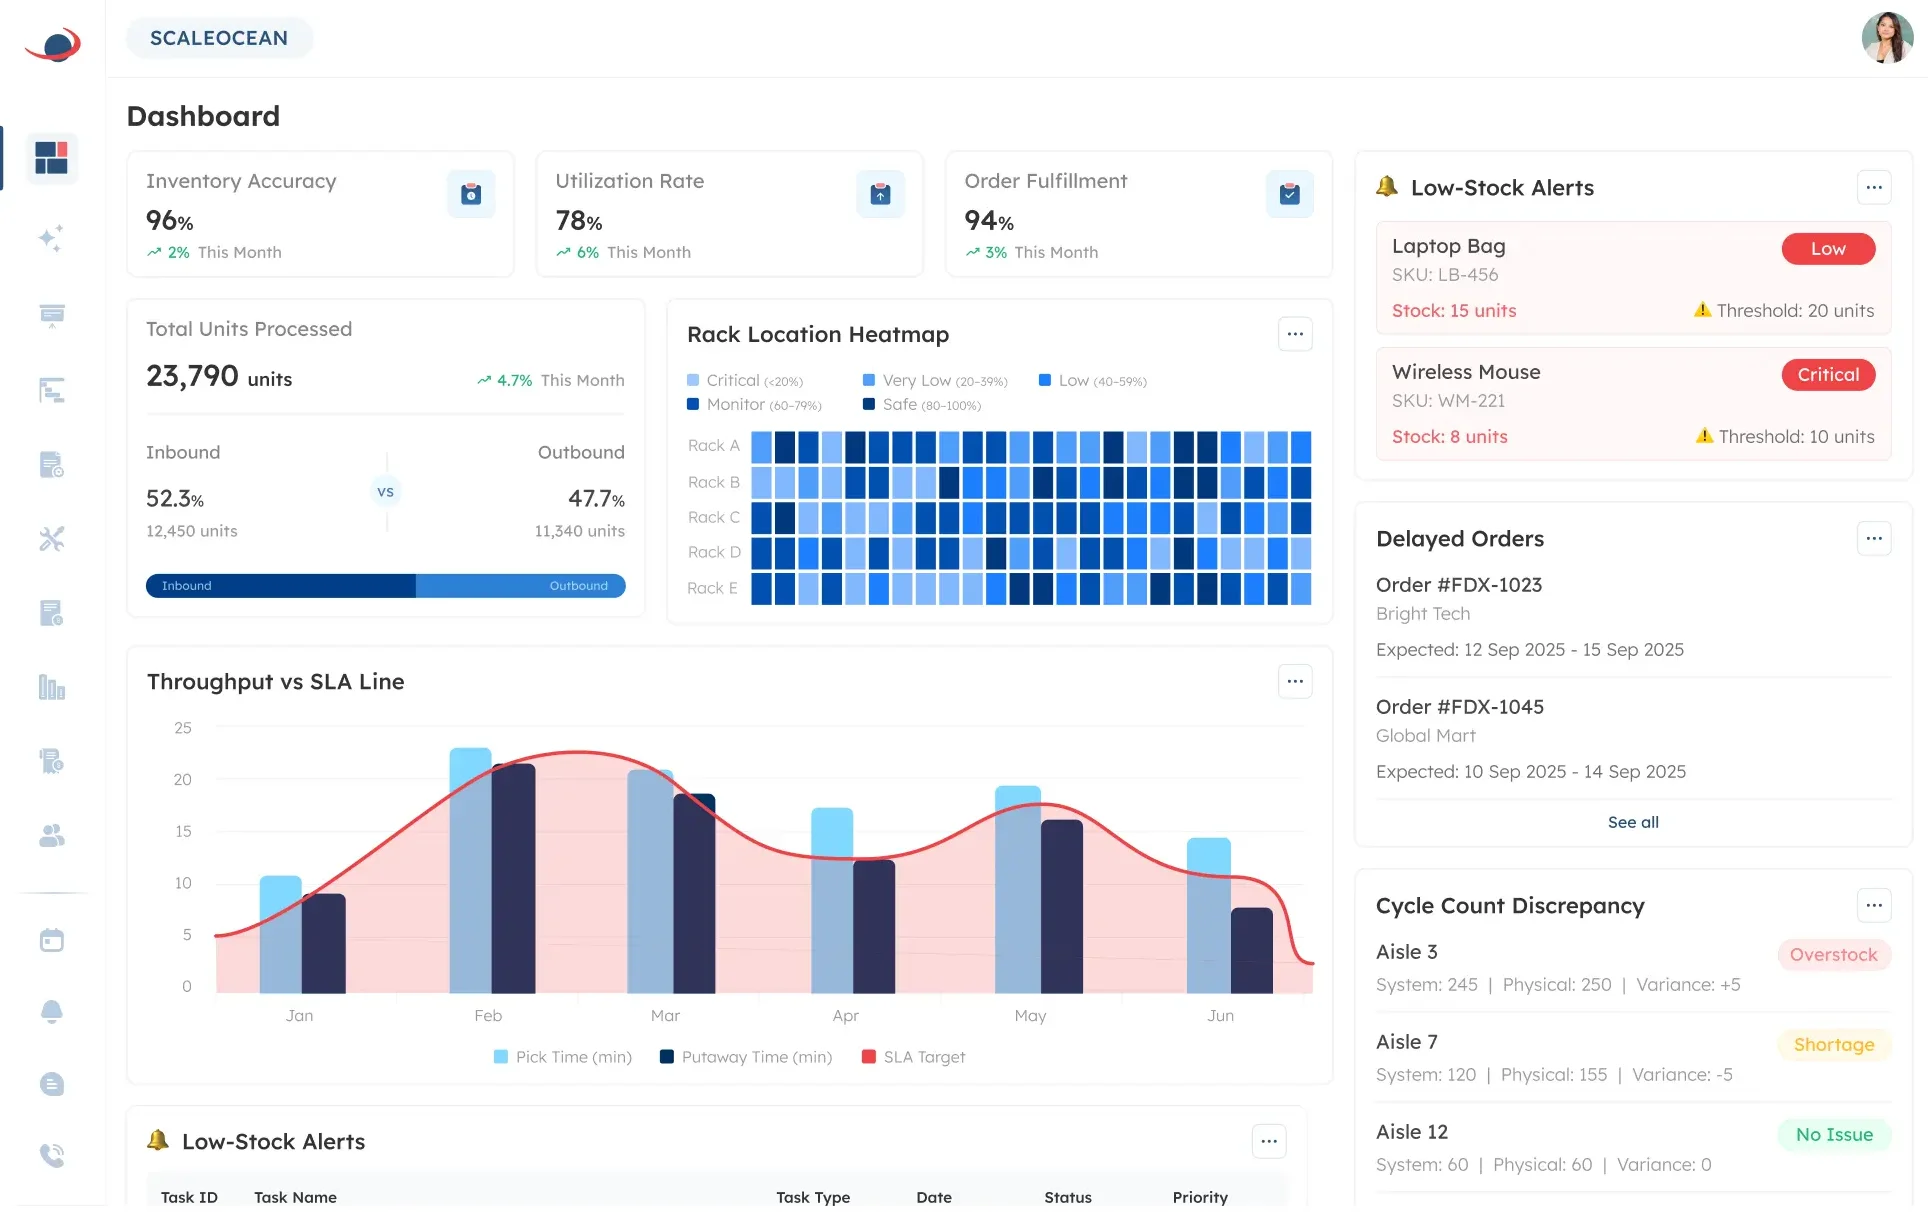This screenshot has height=1212, width=1928.
Task: Open the Gantt chart section in sidebar
Action: click(x=51, y=390)
